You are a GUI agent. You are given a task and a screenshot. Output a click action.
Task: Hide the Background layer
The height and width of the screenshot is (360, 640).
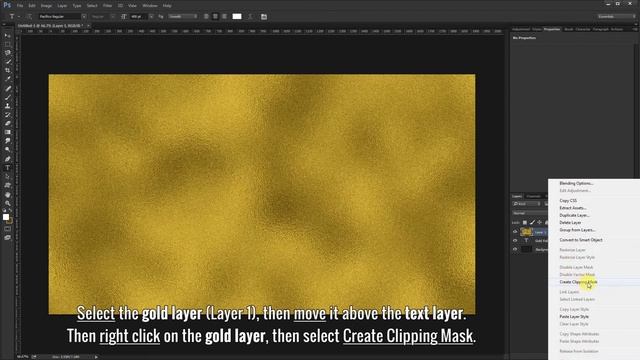click(515, 249)
